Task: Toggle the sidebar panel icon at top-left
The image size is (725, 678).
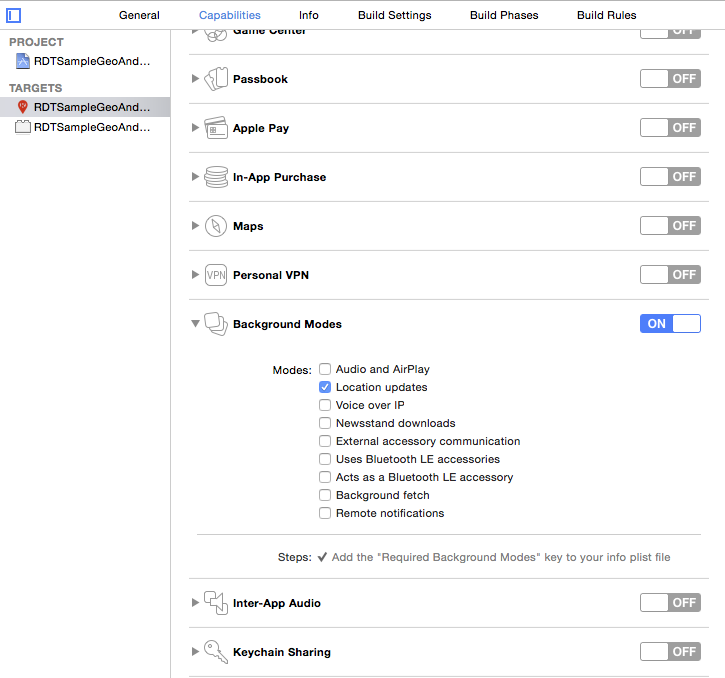Action: [x=14, y=15]
